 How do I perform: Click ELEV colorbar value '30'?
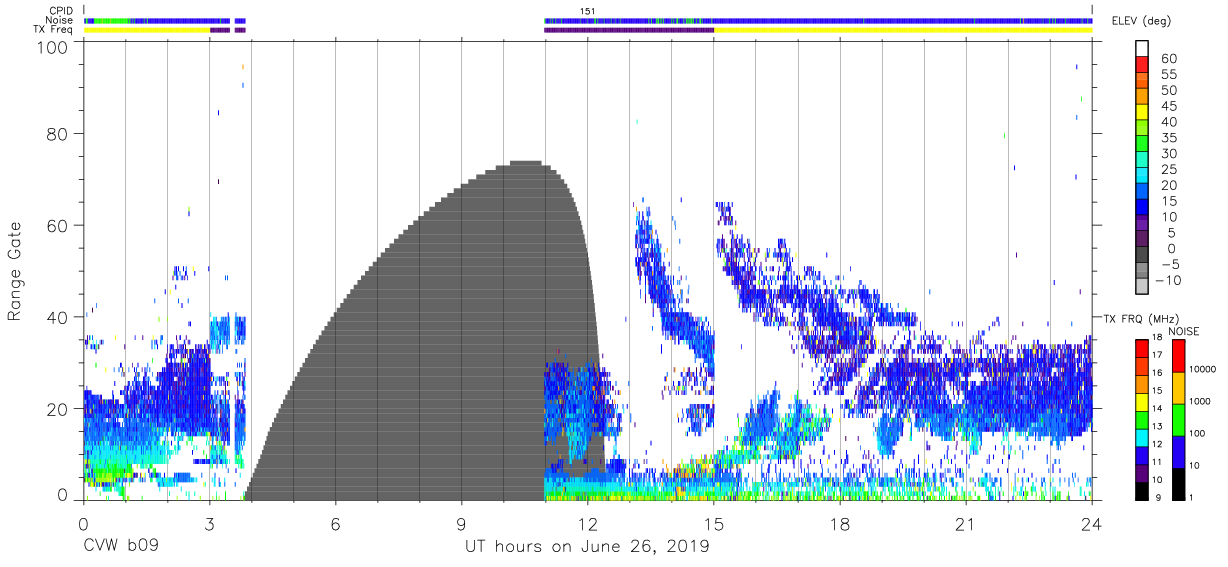click(1168, 153)
